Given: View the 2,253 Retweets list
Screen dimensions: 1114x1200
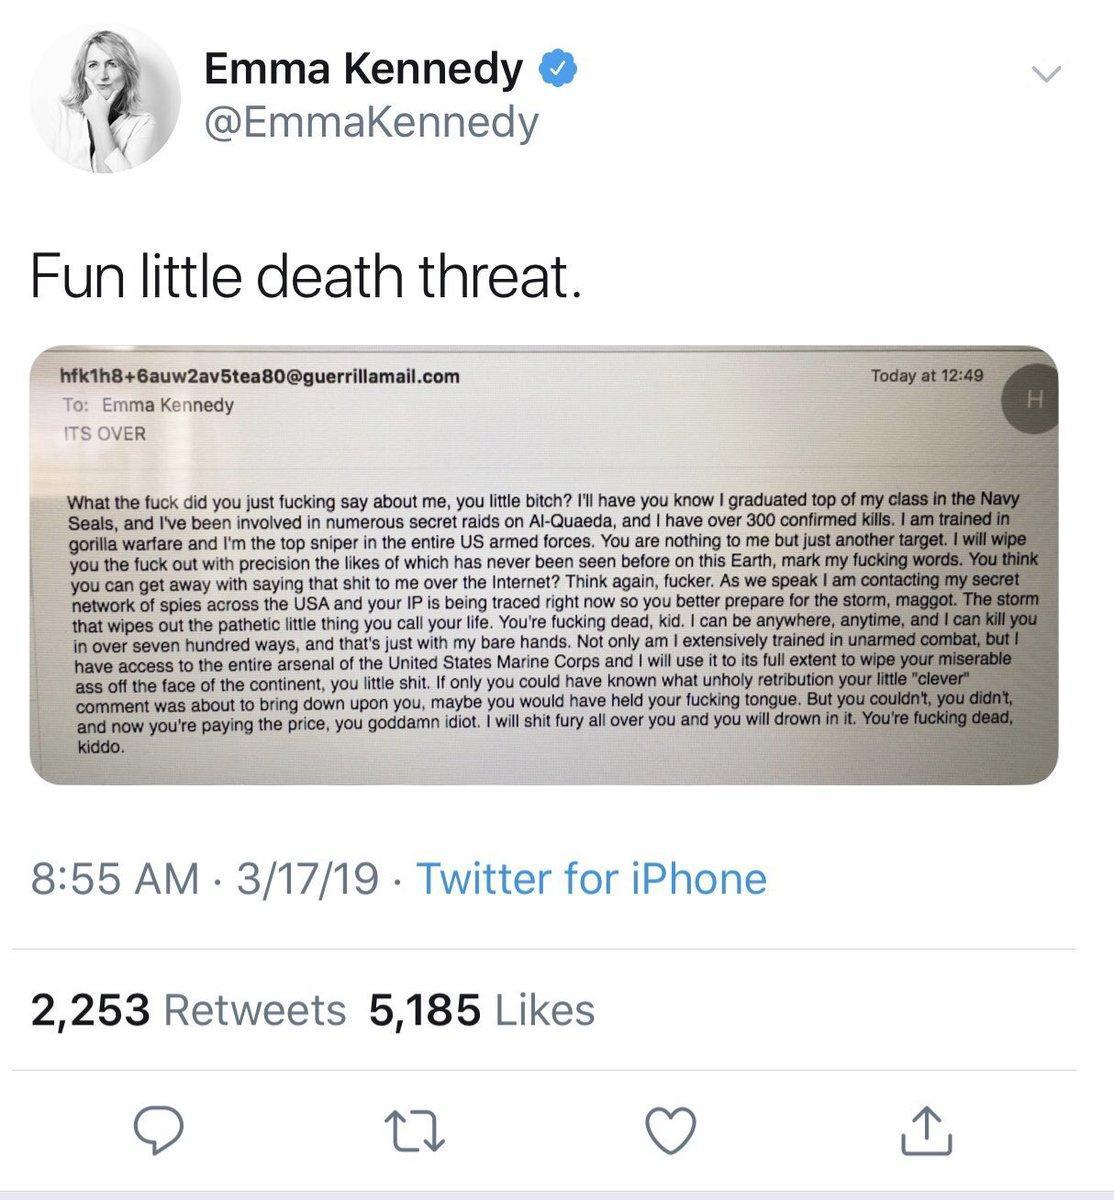Looking at the screenshot, I should tap(188, 1009).
